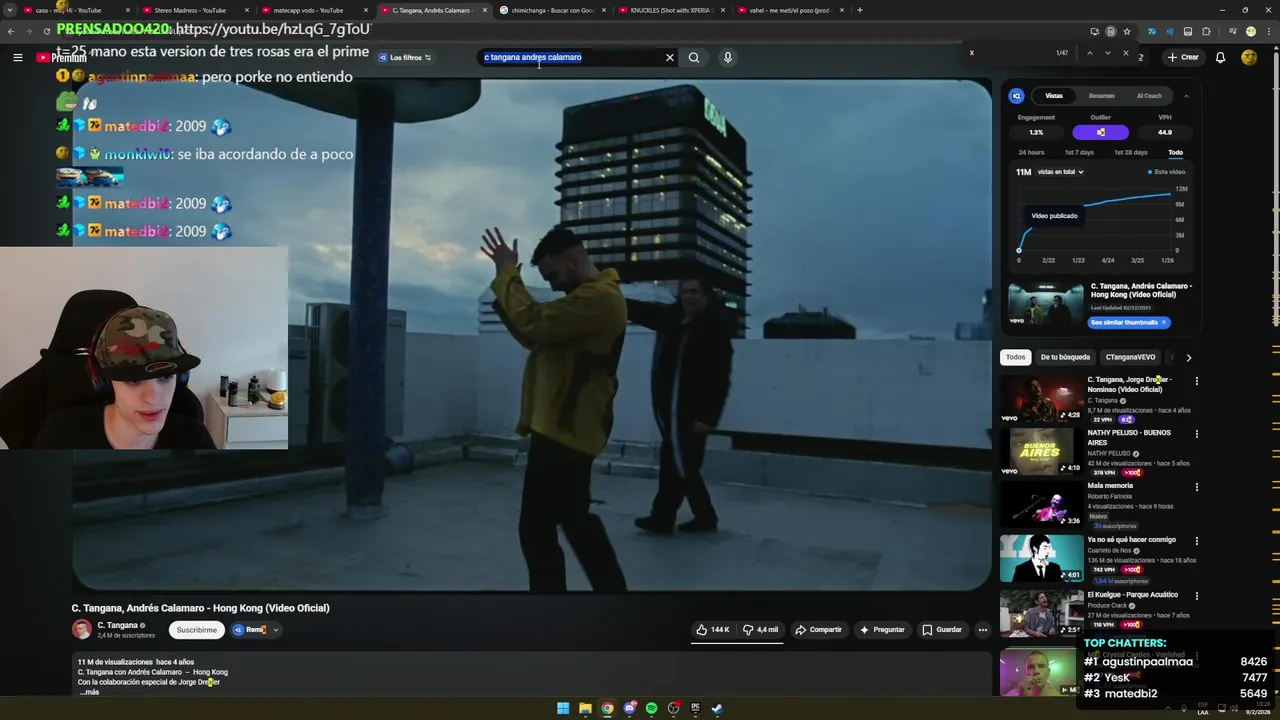Bookmark this page with star icon

(x=1127, y=31)
